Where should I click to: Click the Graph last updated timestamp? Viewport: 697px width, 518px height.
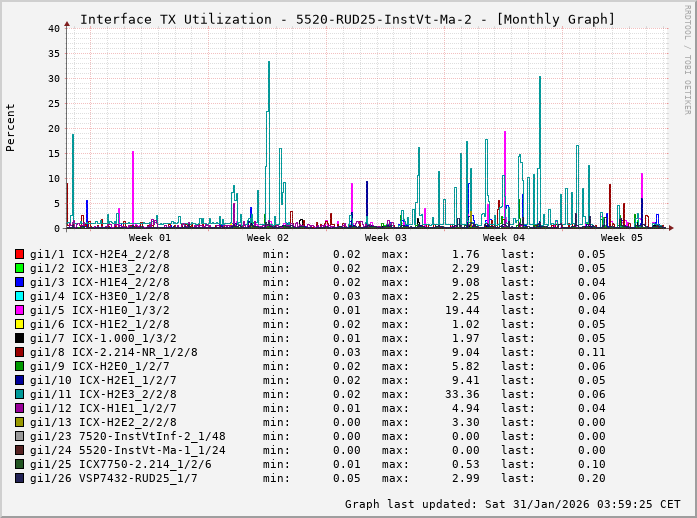512,504
